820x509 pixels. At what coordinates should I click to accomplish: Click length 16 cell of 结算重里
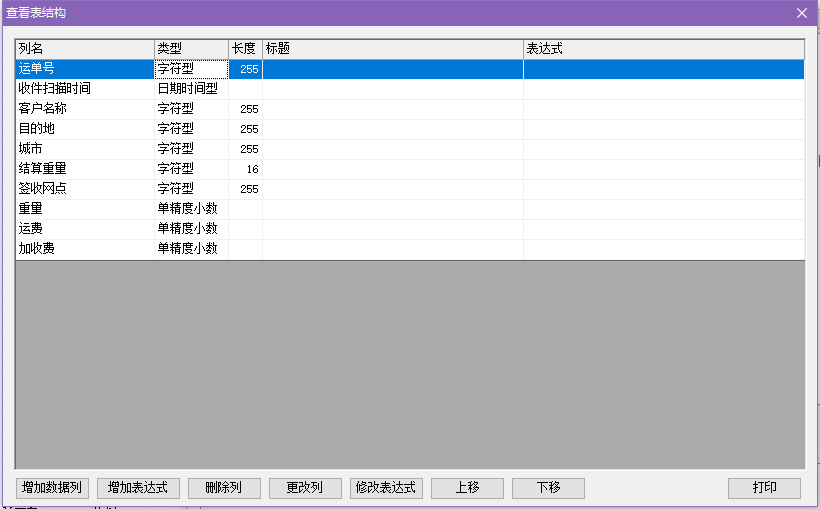[245, 169]
